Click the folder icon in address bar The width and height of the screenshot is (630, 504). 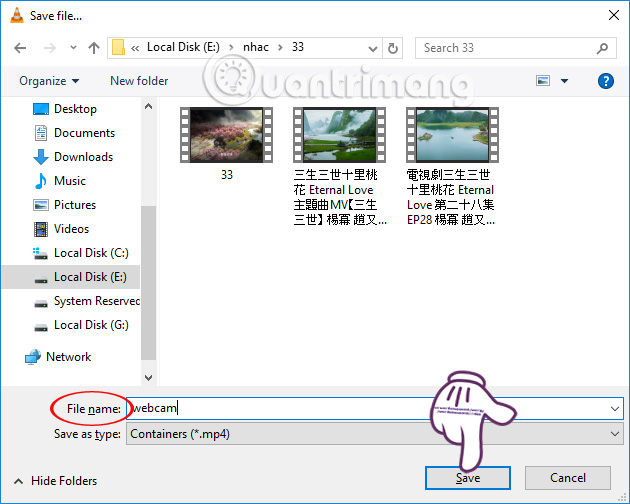click(118, 47)
